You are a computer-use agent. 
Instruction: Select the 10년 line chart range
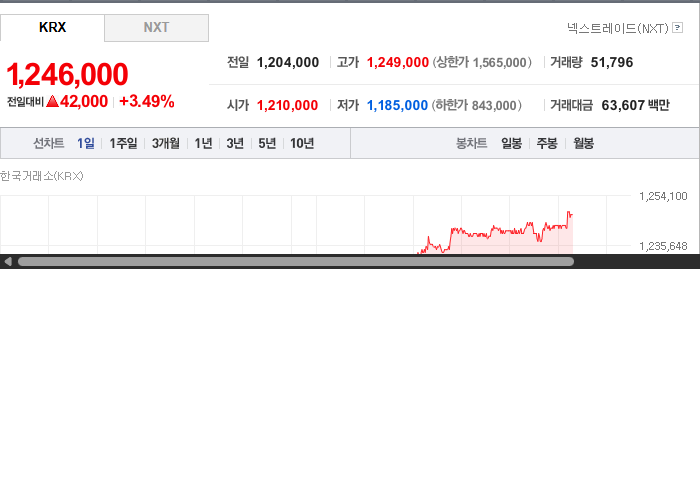coord(302,143)
